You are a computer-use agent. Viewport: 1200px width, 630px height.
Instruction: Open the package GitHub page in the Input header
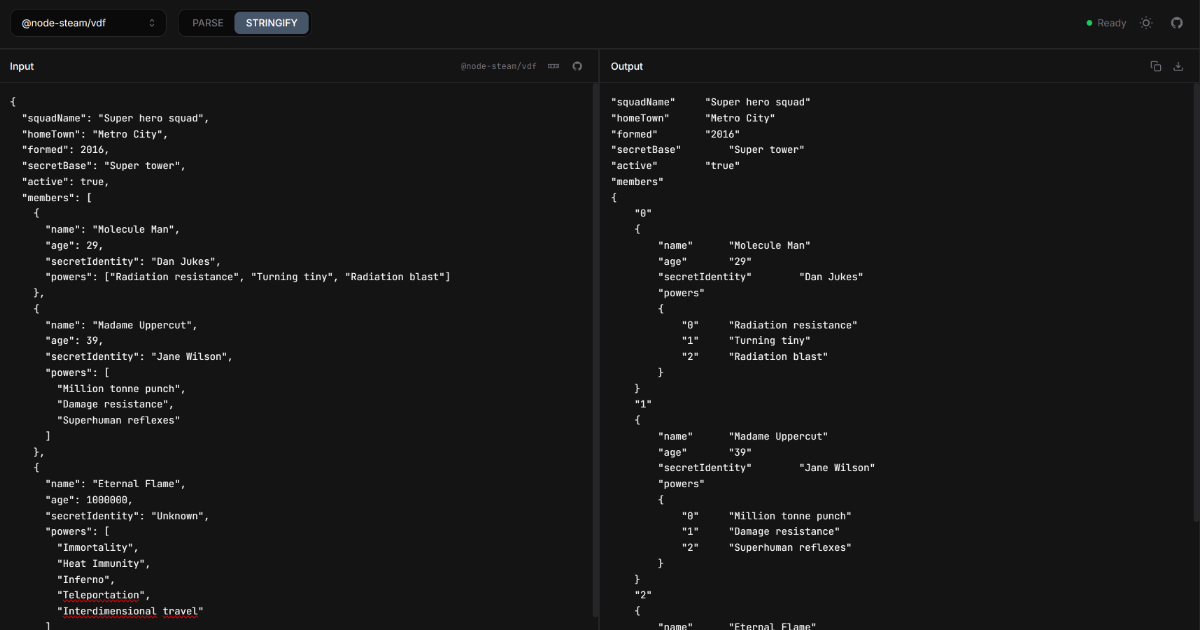pos(576,66)
